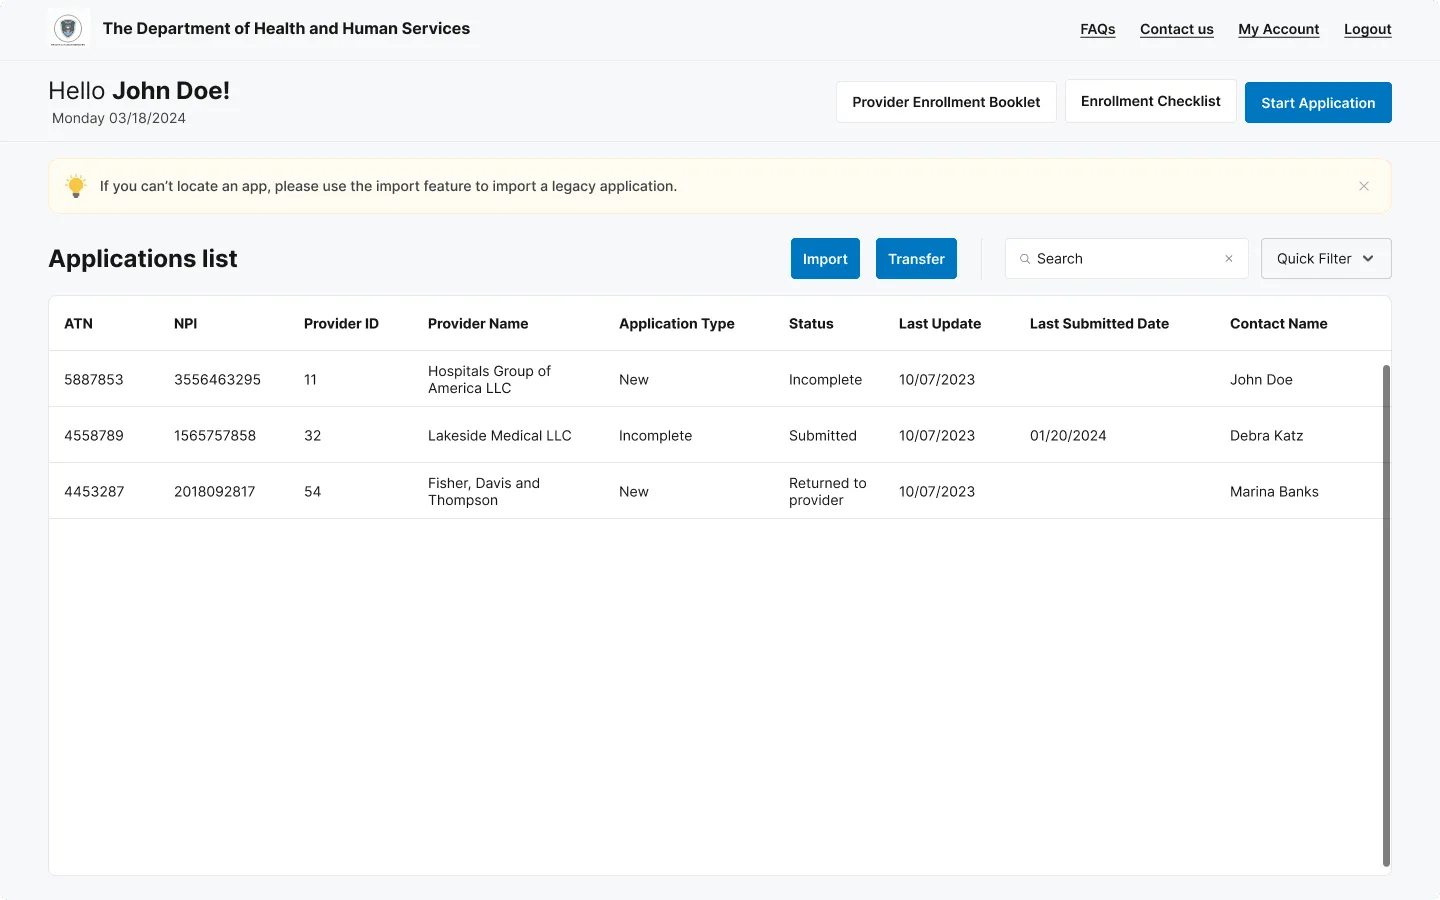Click the Transfer button

(916, 259)
